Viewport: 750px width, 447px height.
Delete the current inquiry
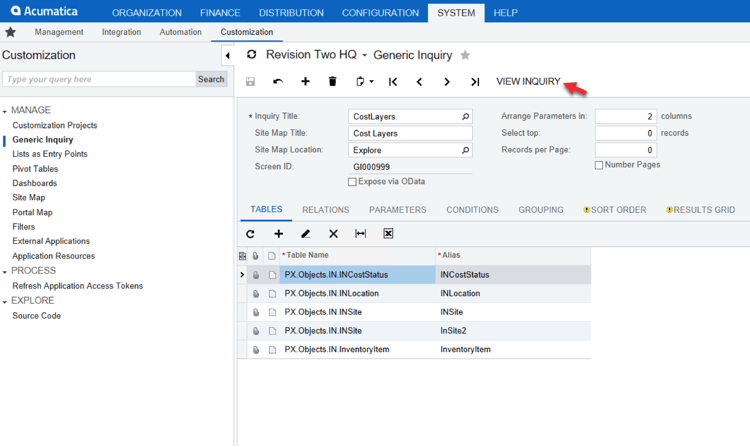(x=332, y=81)
